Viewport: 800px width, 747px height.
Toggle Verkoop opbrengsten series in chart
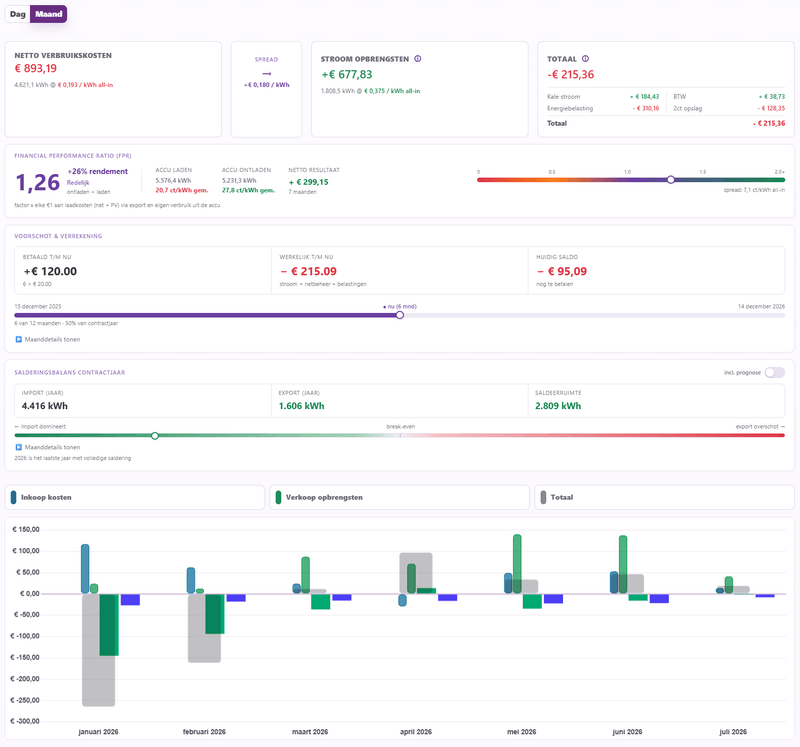(399, 497)
